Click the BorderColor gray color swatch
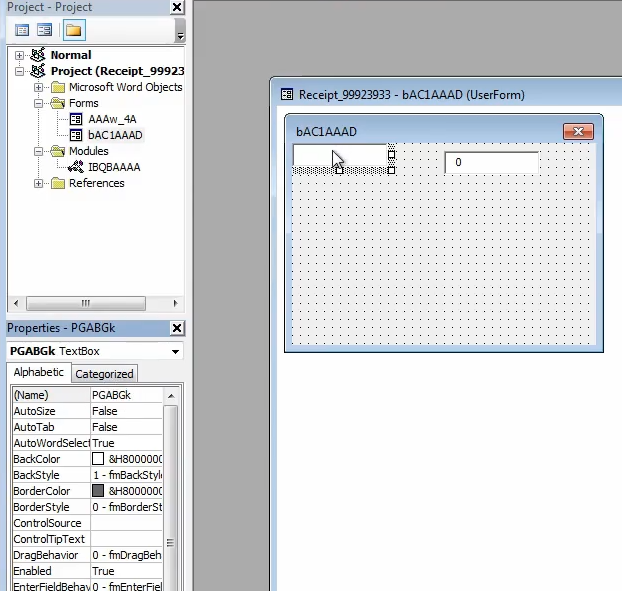The image size is (622, 591). (98, 491)
